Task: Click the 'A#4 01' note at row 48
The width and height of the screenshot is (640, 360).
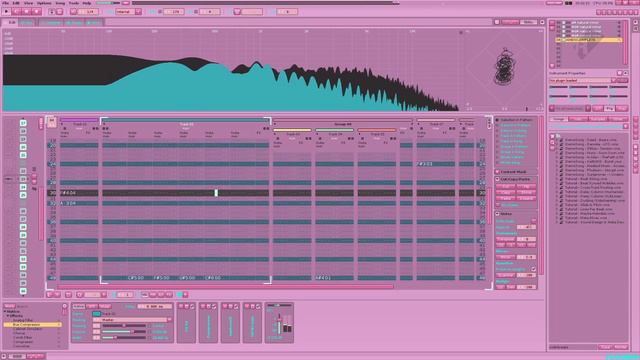Action: 323,278
